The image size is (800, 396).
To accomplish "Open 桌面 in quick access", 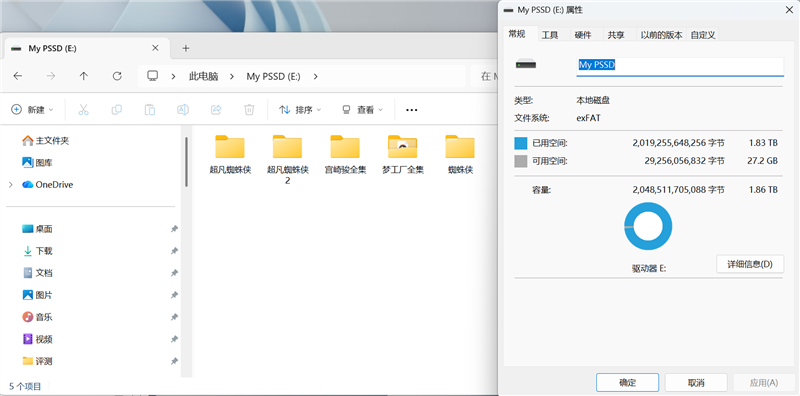I will (38, 229).
